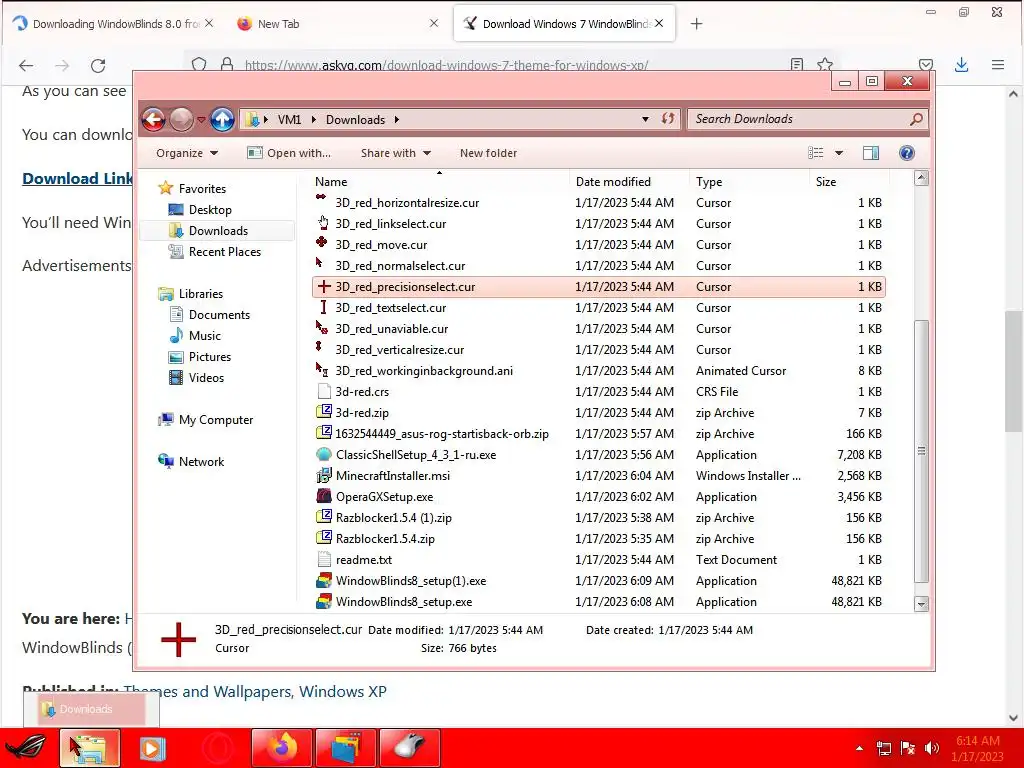Show the preview pane icon in Explorer toolbar
Screen dimensions: 1024x768
tap(871, 153)
